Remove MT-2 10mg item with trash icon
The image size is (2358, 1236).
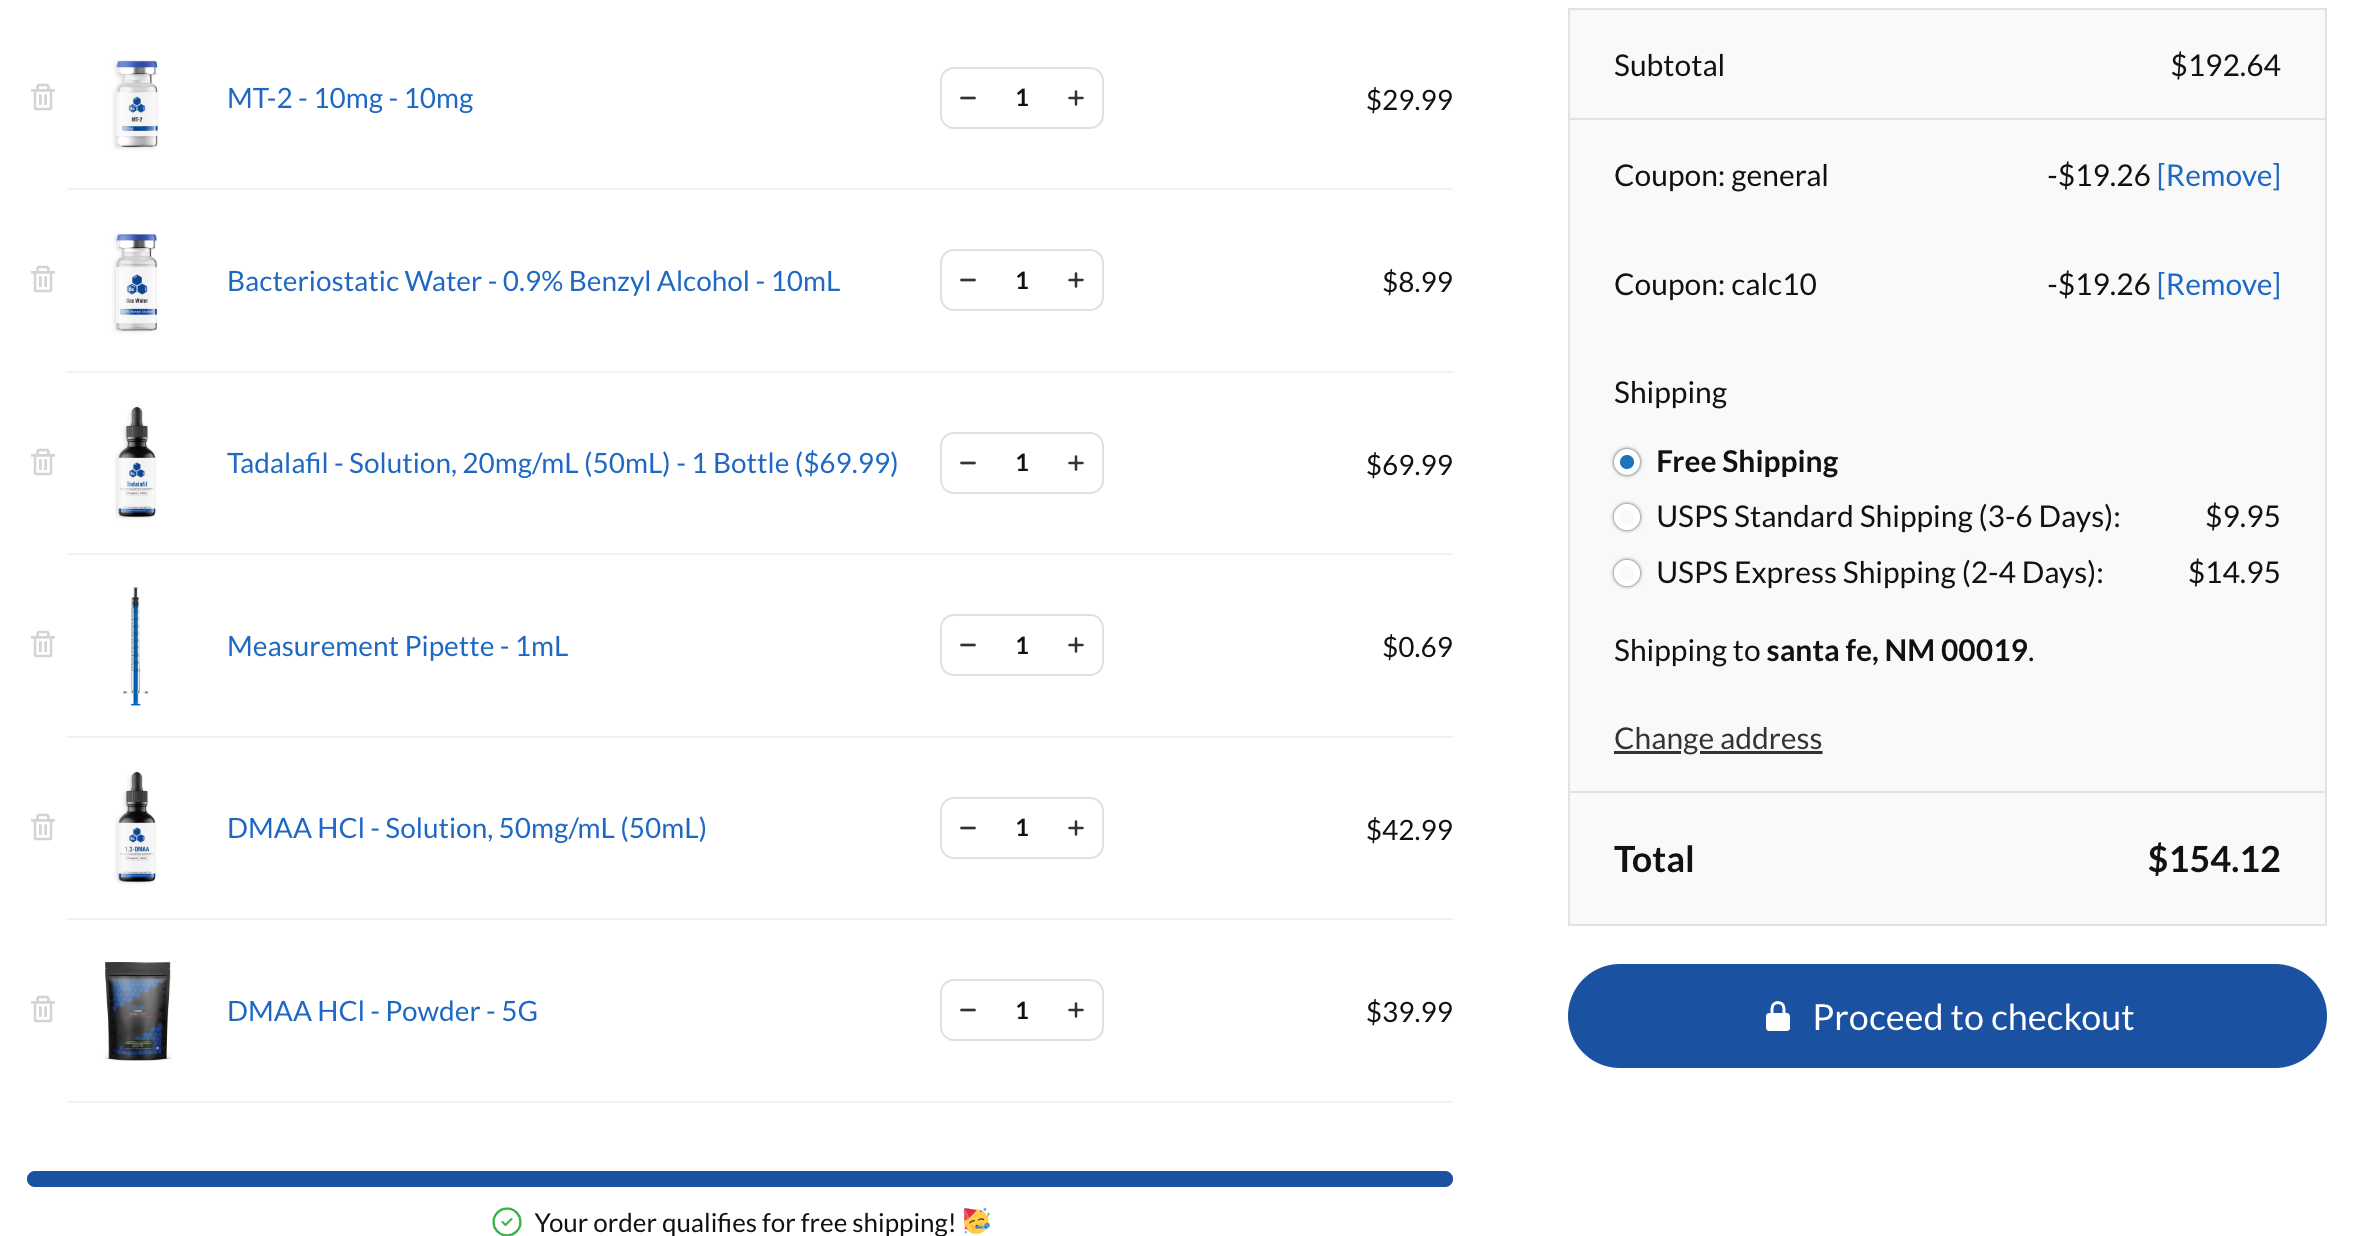(43, 97)
